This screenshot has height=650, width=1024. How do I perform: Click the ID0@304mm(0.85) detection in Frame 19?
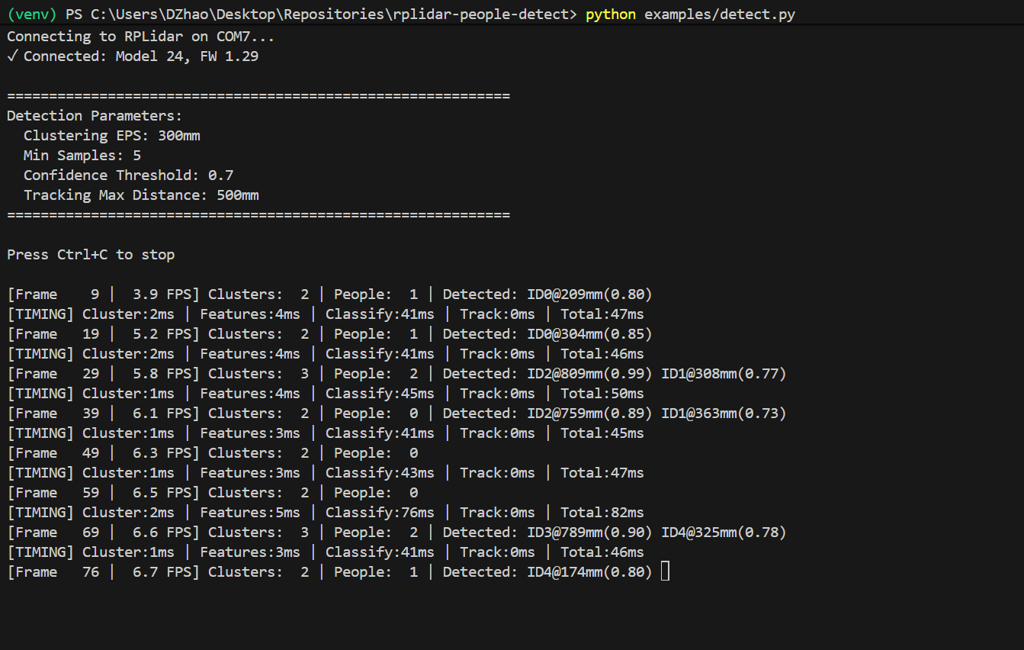590,334
